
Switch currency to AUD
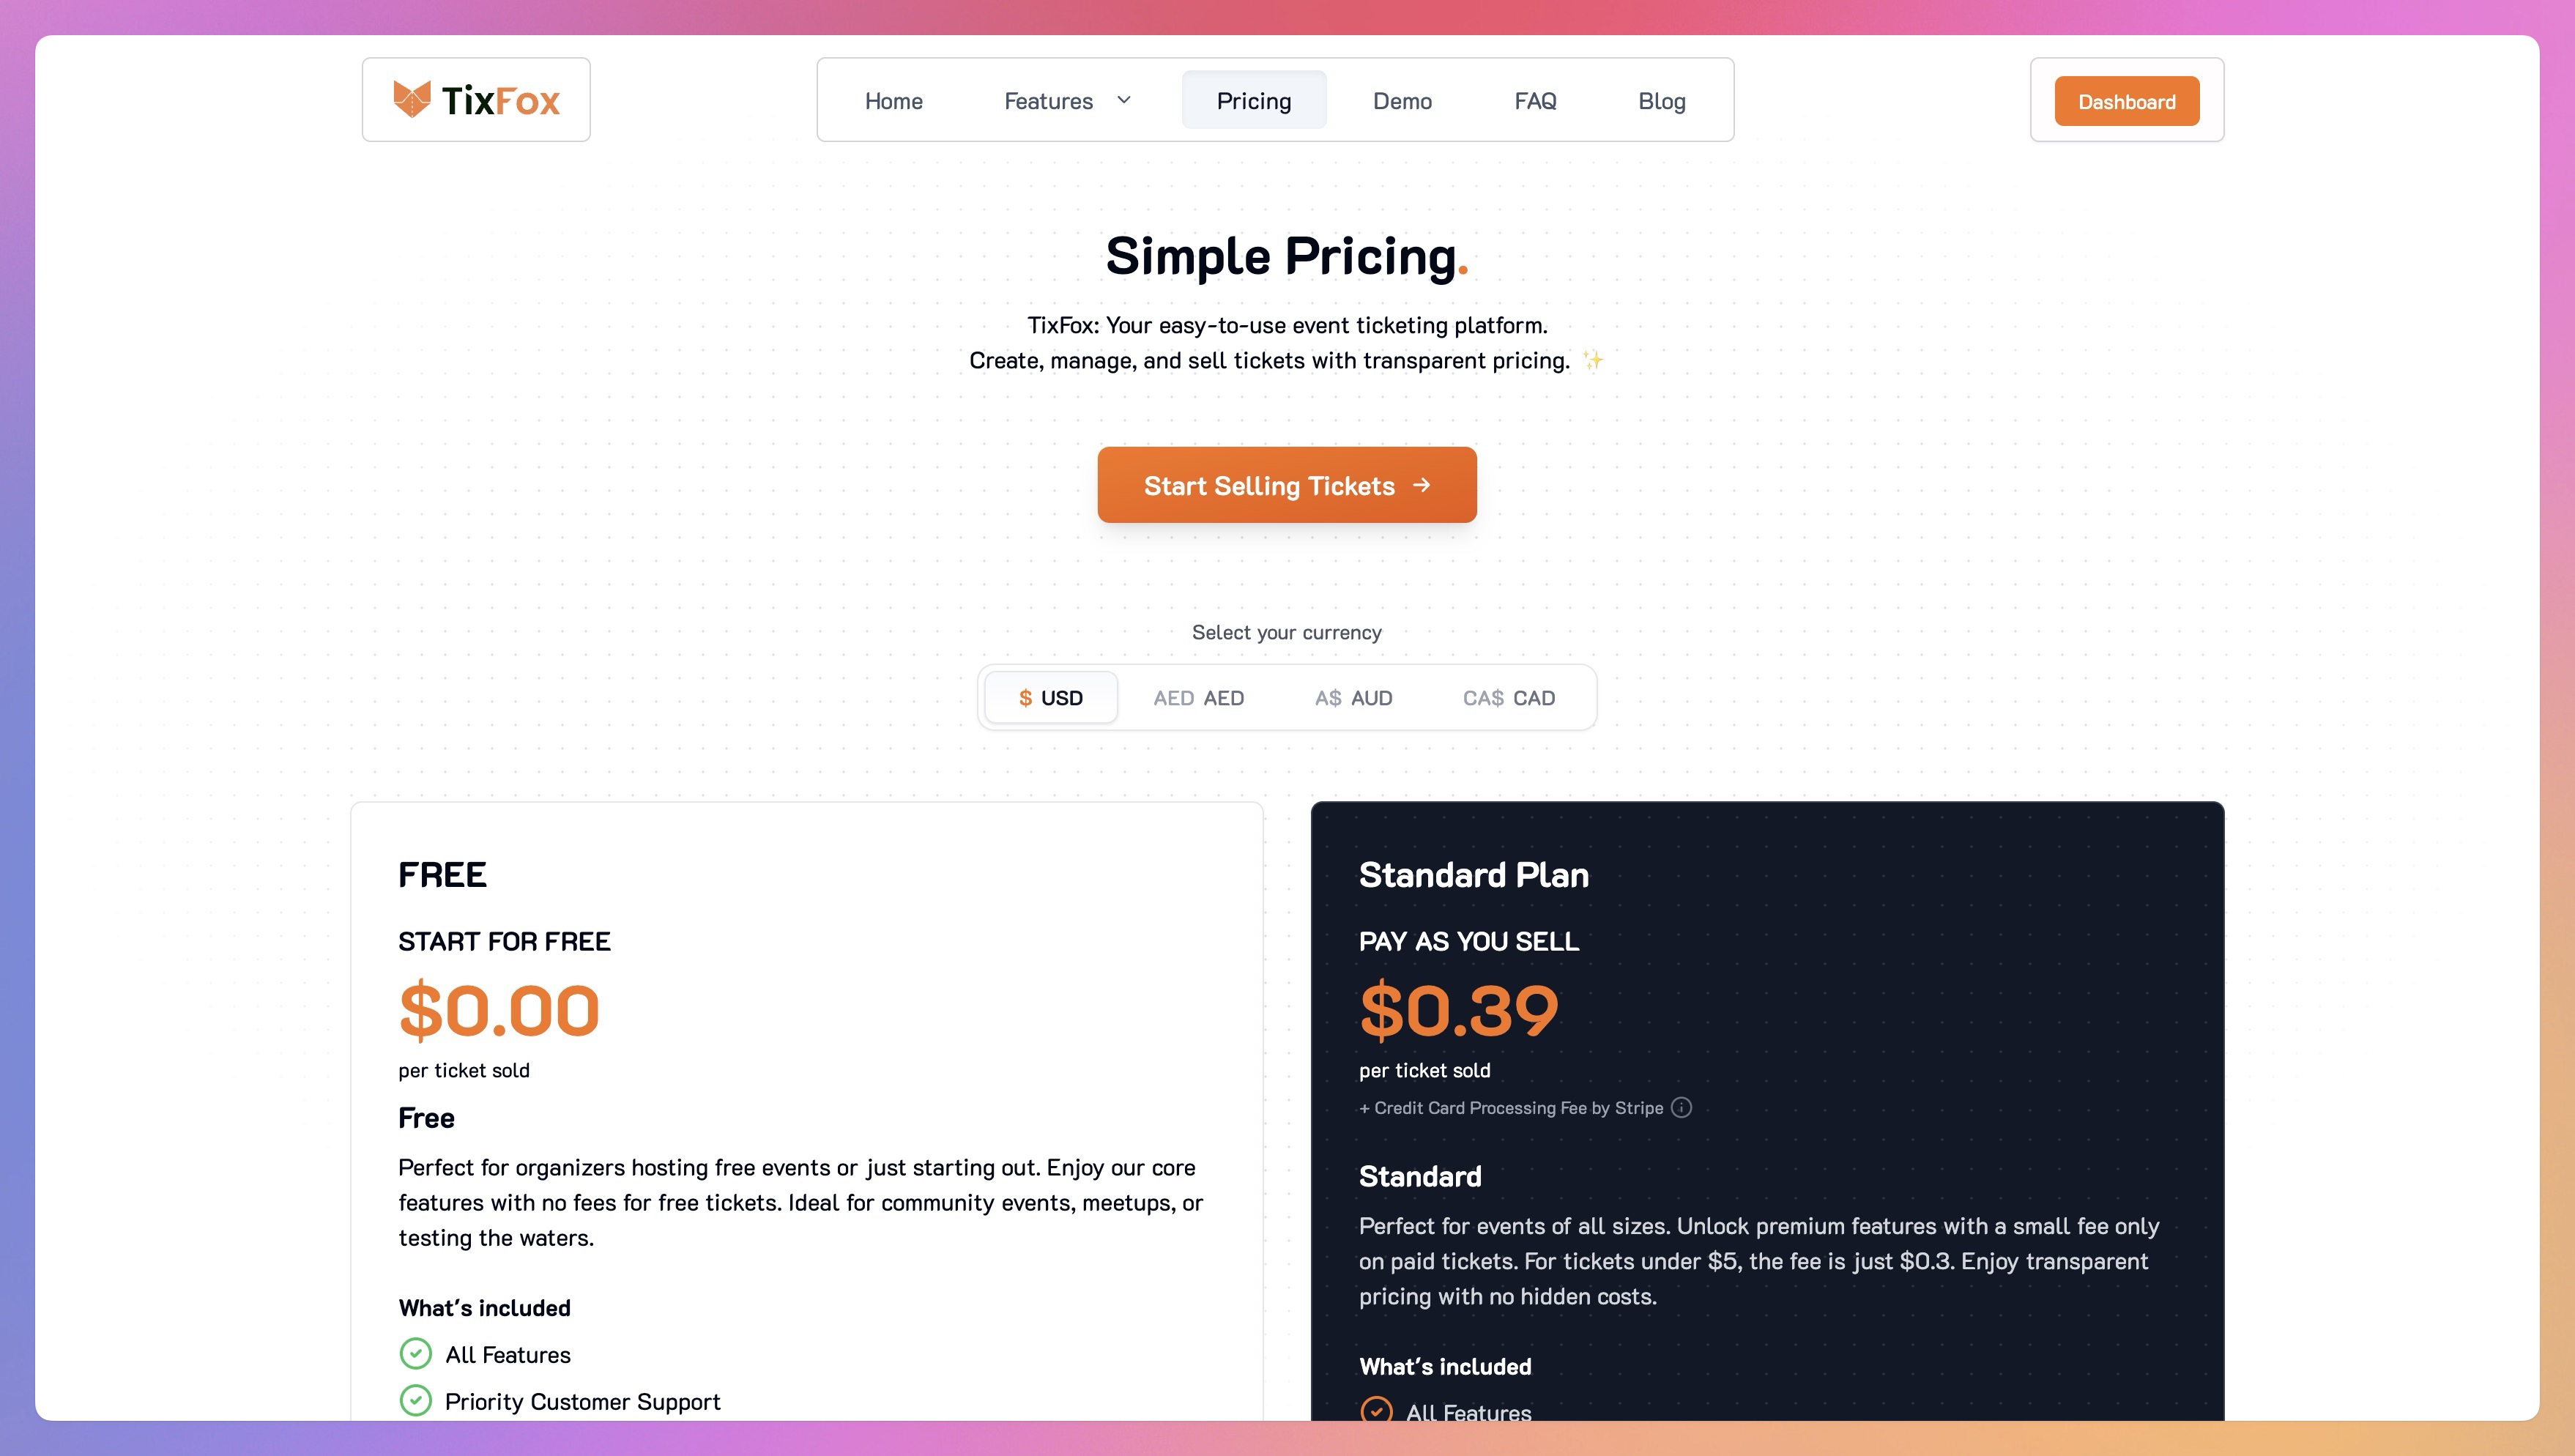(x=1353, y=698)
